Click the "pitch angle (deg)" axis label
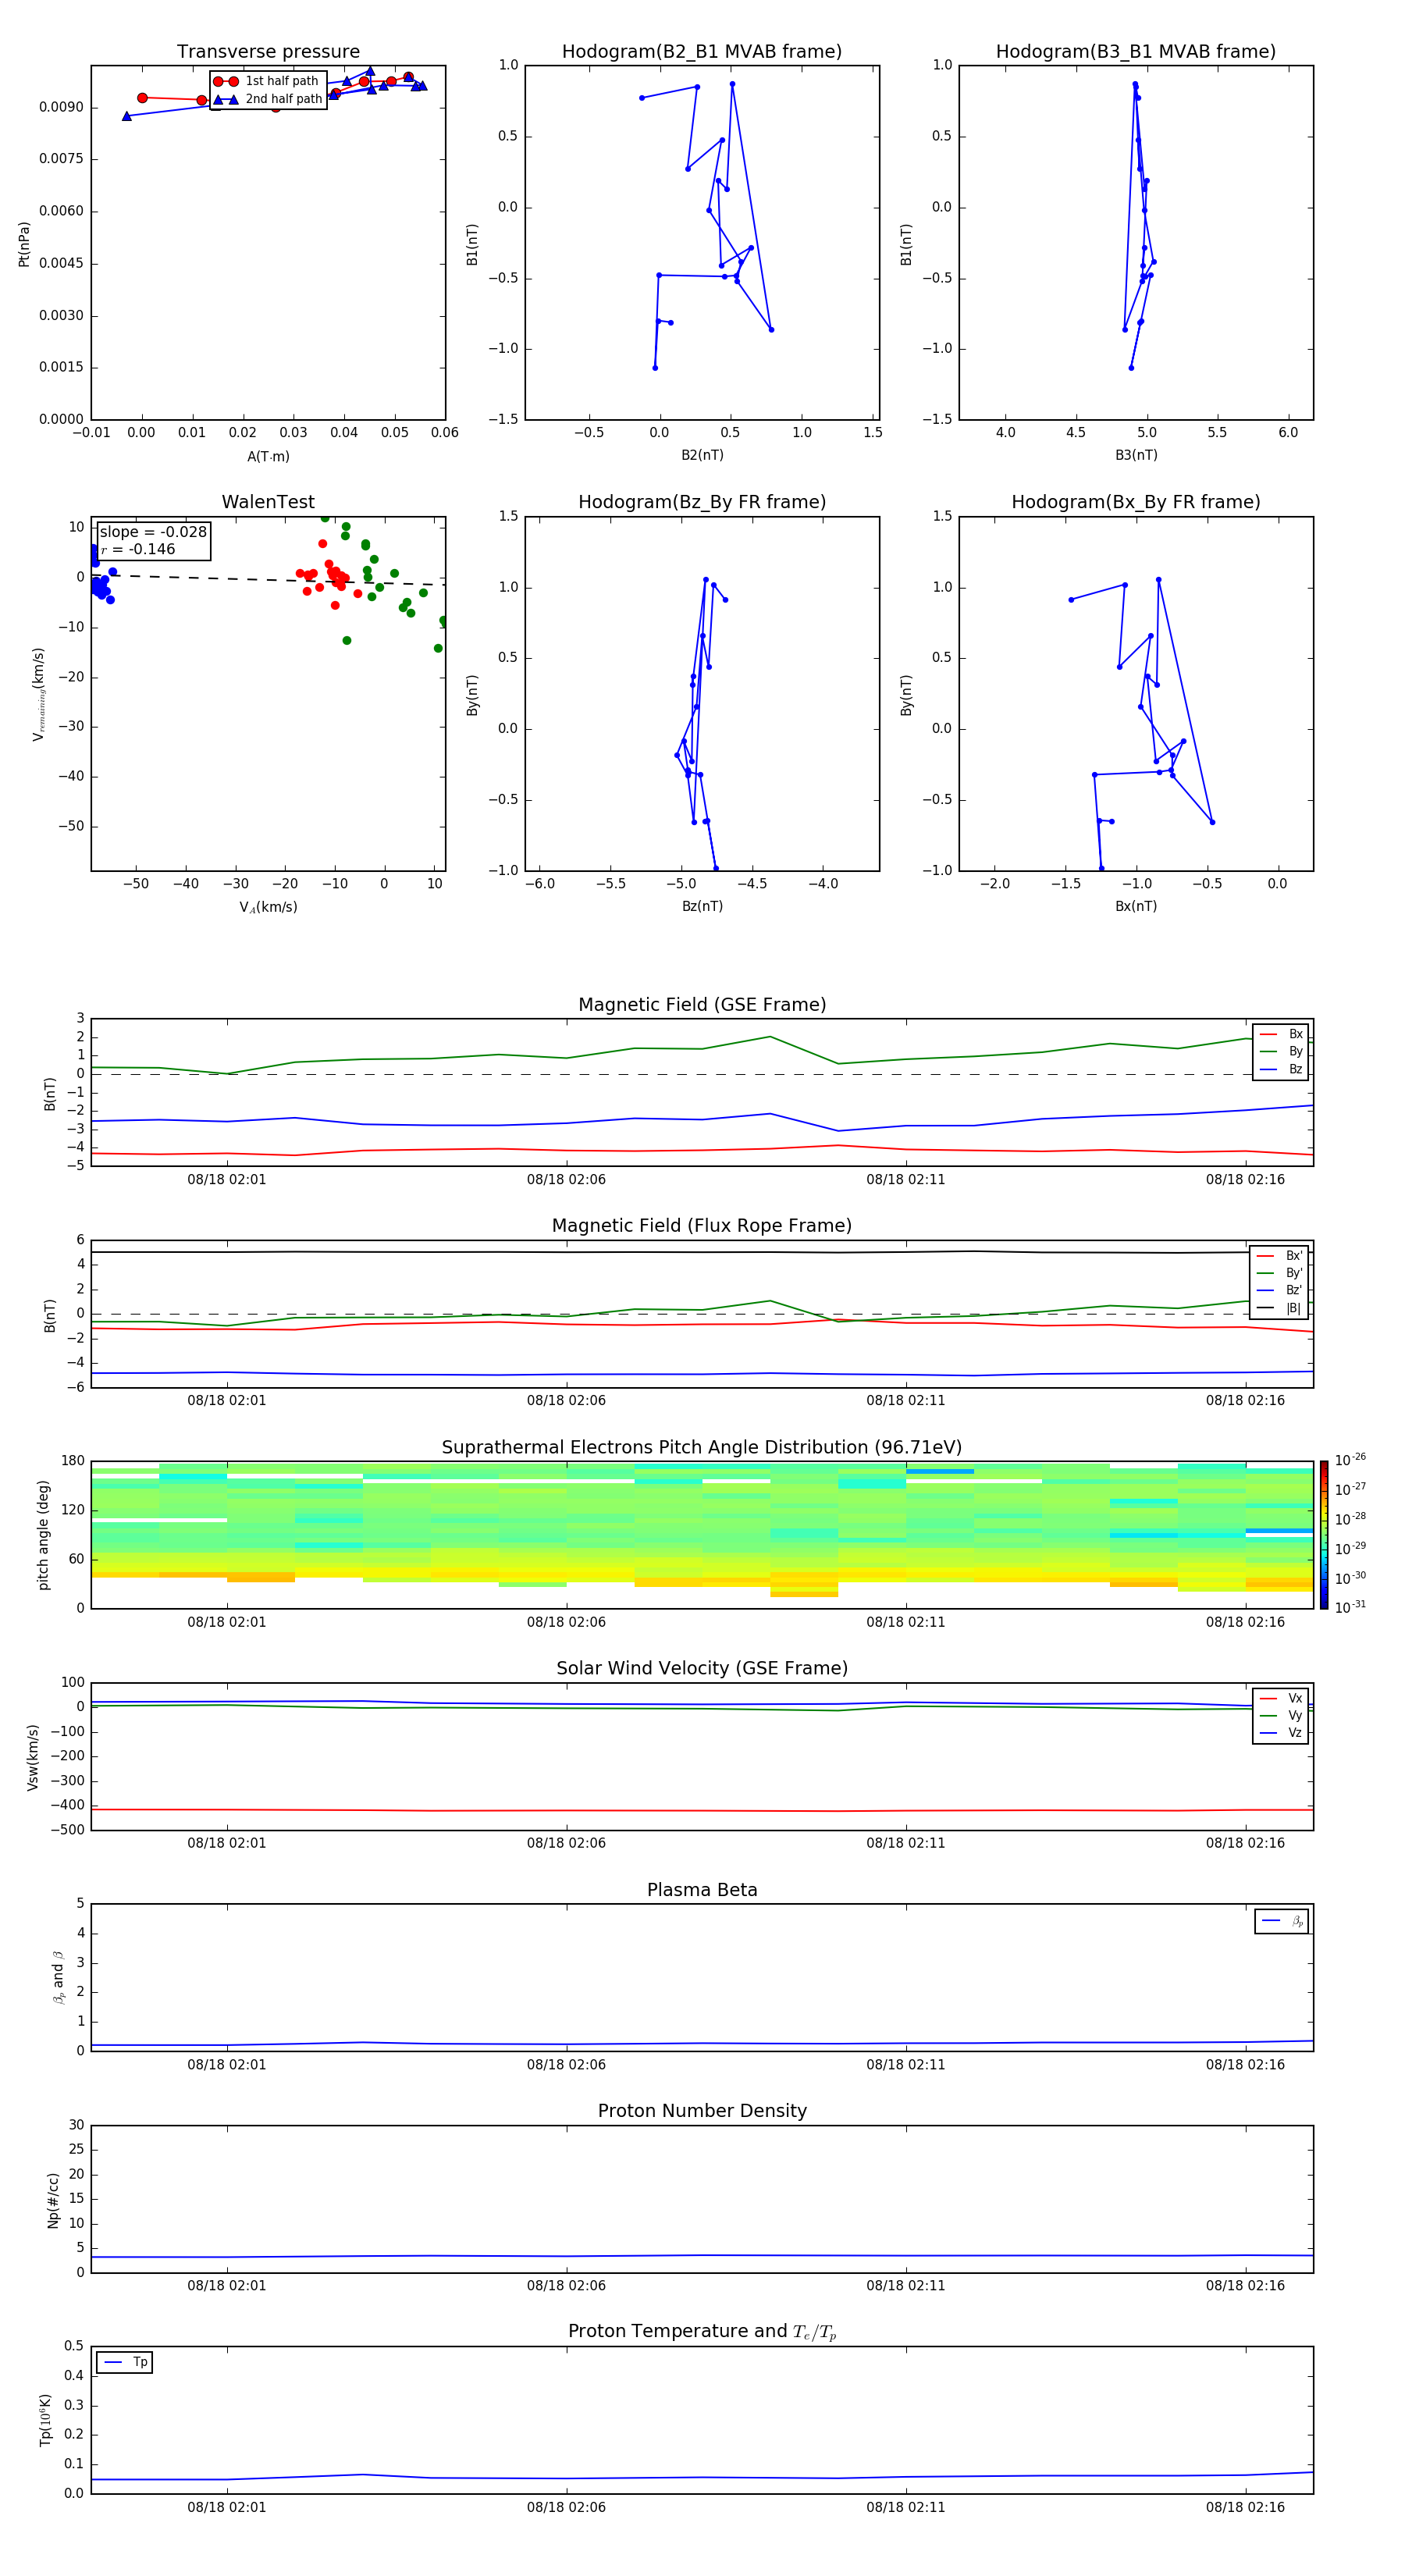This screenshot has width=1405, height=2576. (43, 1535)
